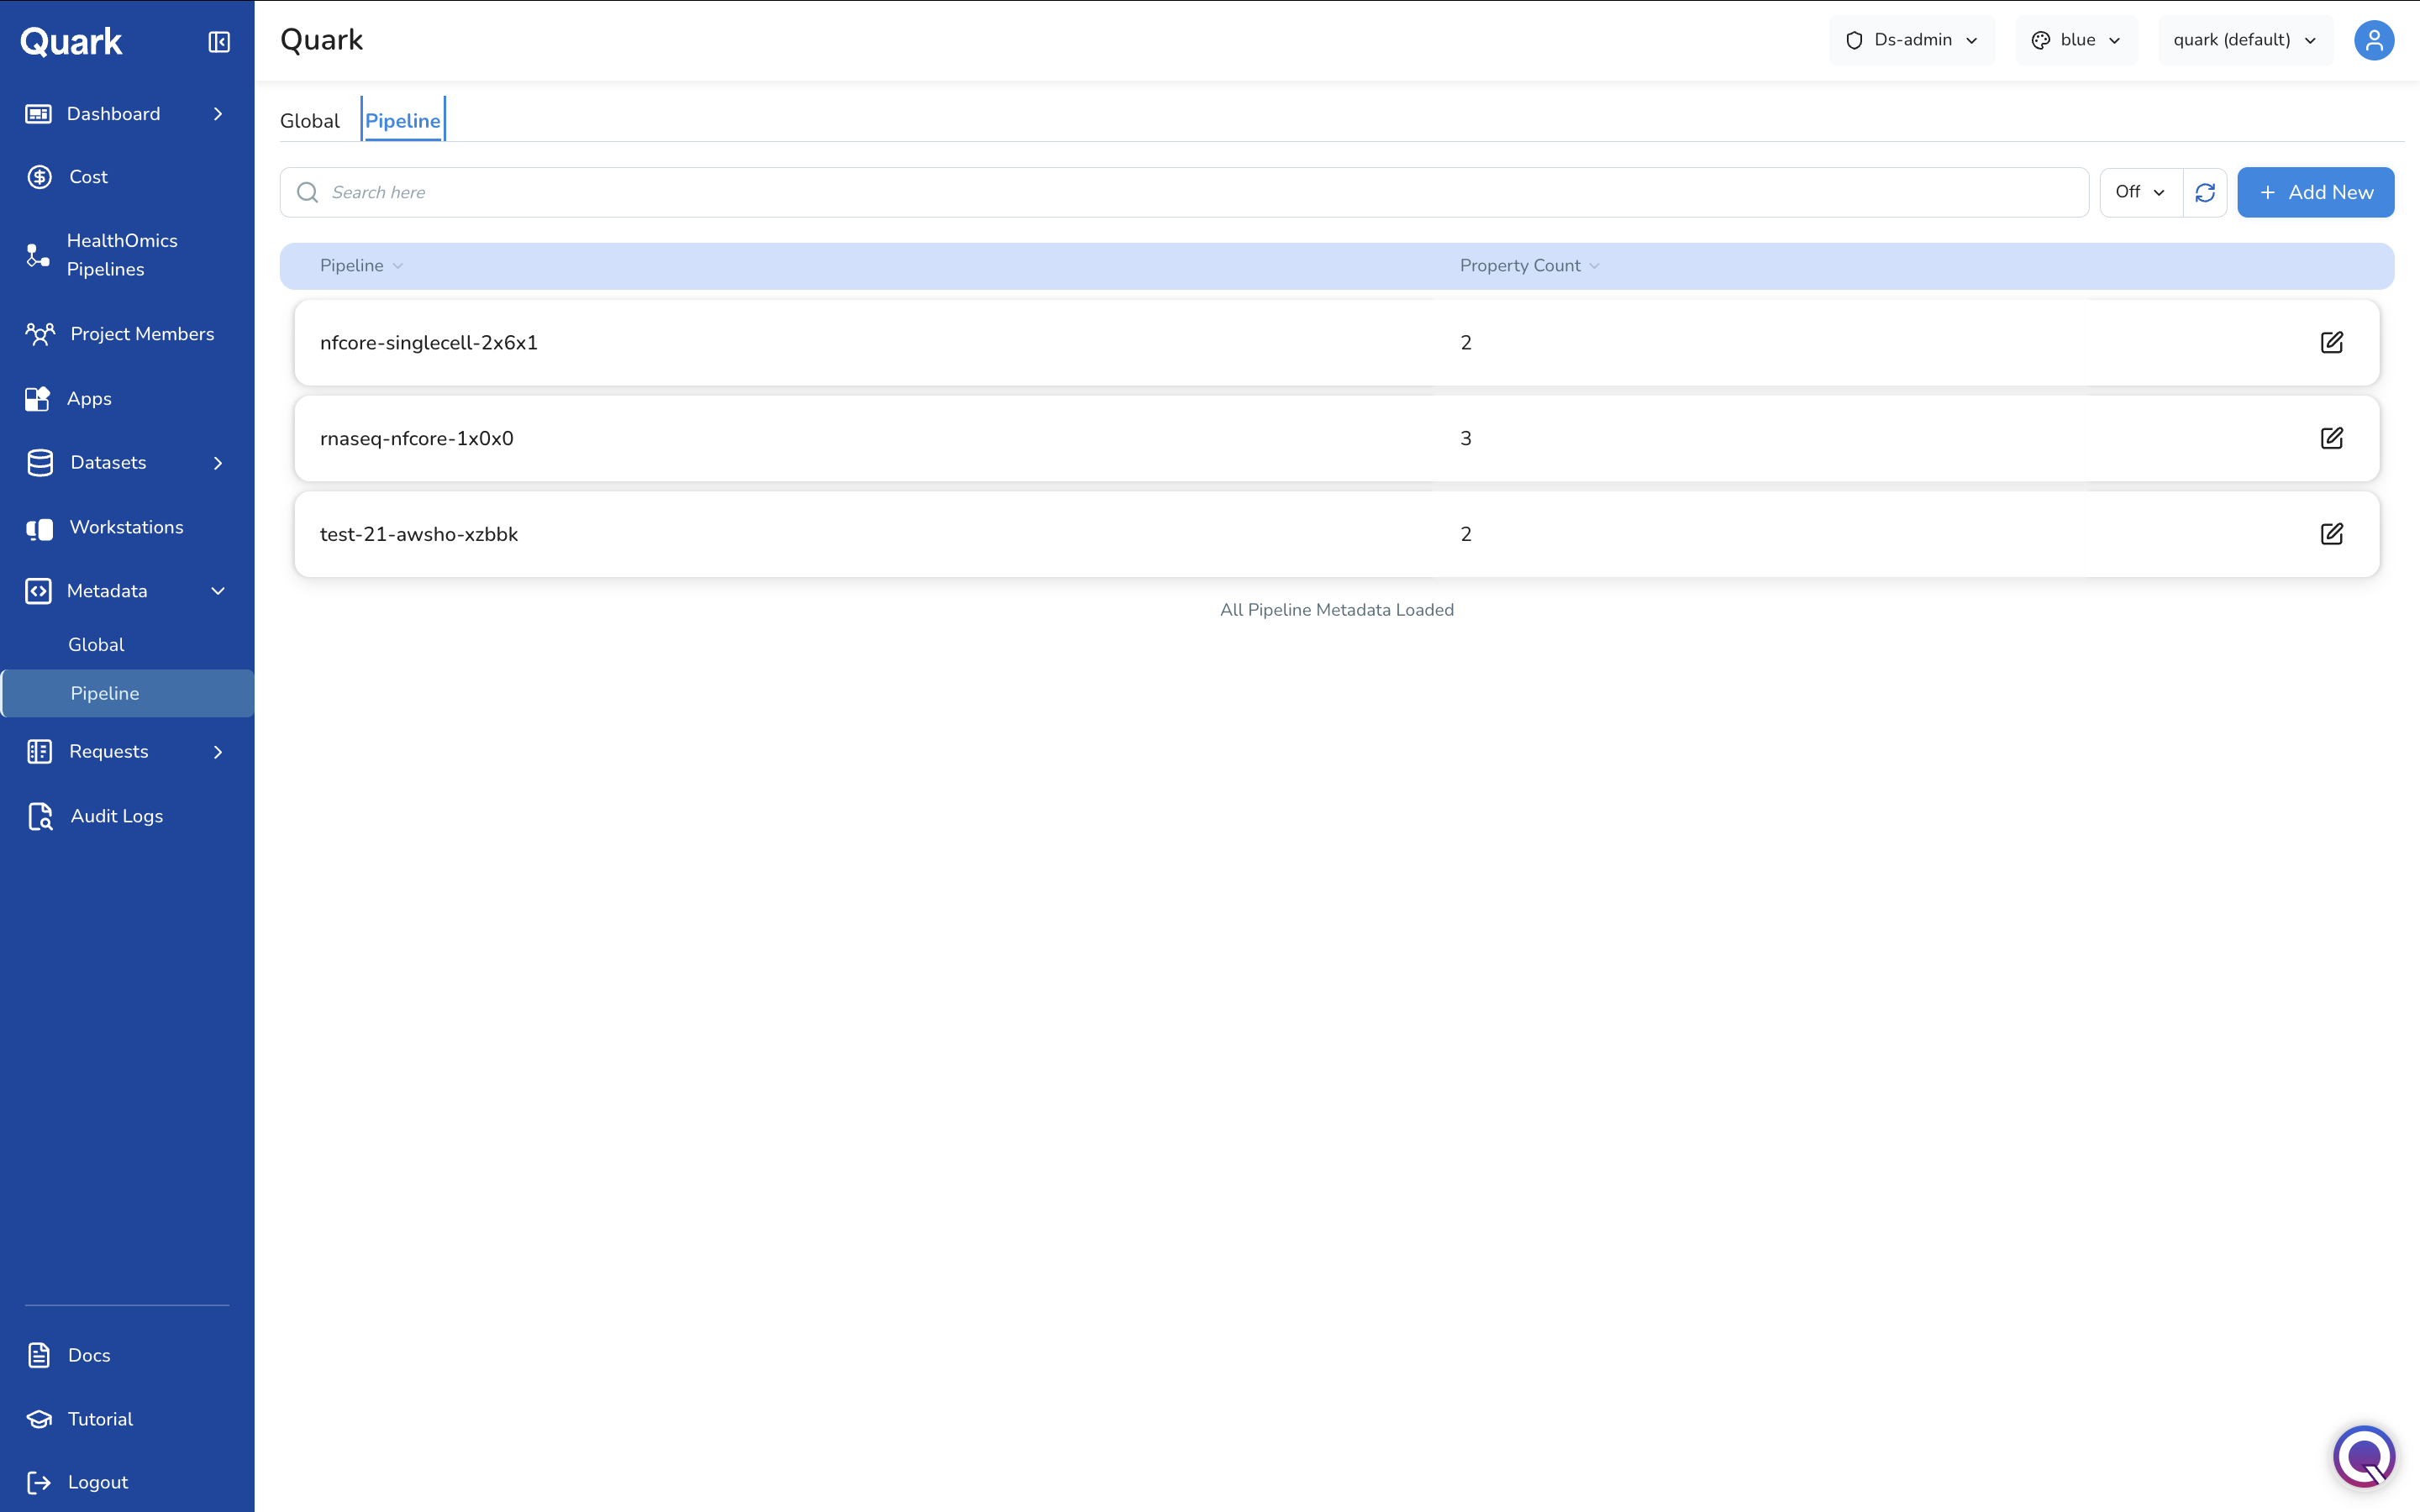Viewport: 2420px width, 1512px height.
Task: Sort by the Property Count column
Action: [x=1529, y=266]
